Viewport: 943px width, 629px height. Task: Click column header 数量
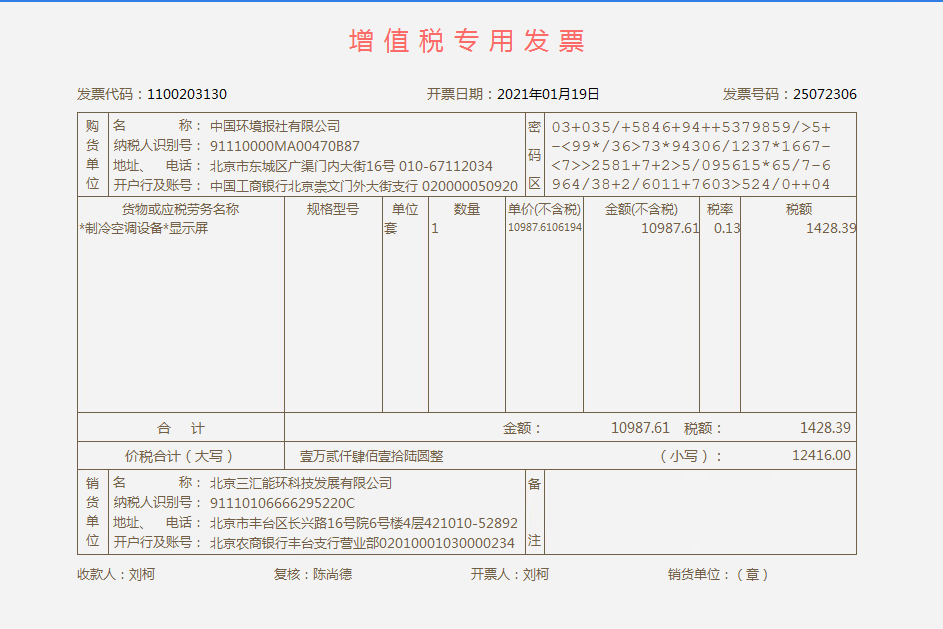click(x=467, y=209)
